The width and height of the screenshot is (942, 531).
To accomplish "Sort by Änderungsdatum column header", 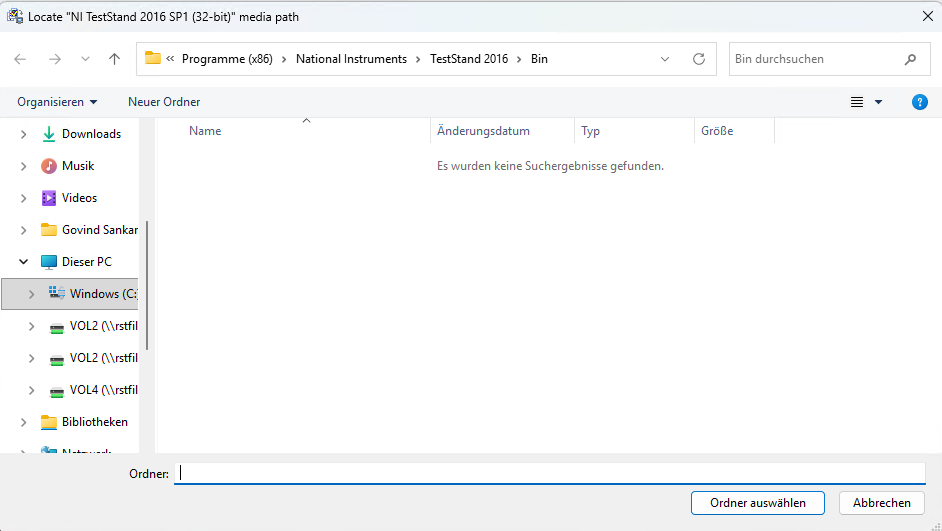I will pyautogui.click(x=483, y=131).
